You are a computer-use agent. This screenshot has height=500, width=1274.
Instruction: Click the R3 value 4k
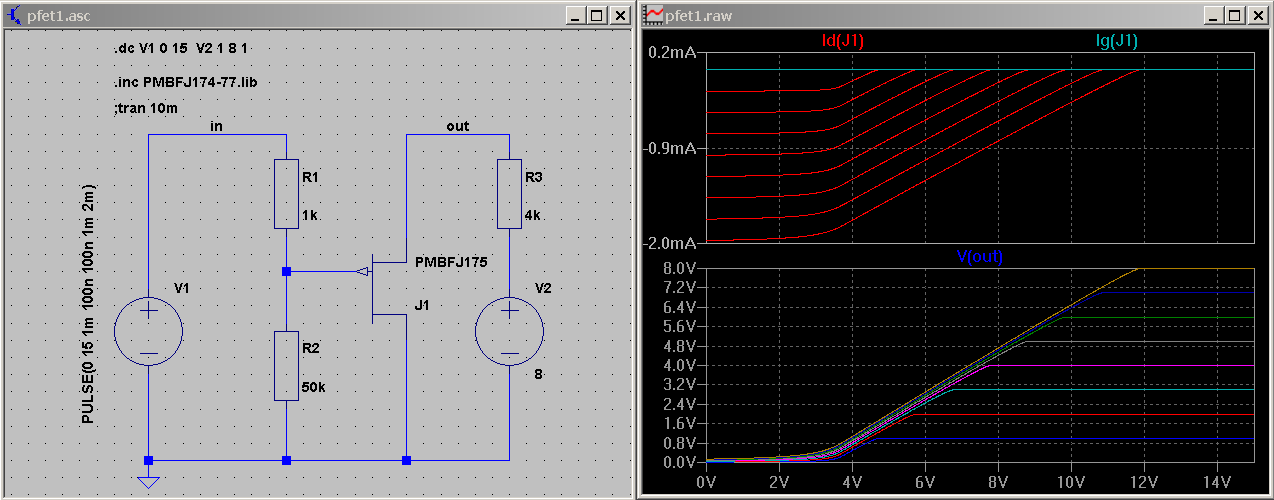(534, 215)
